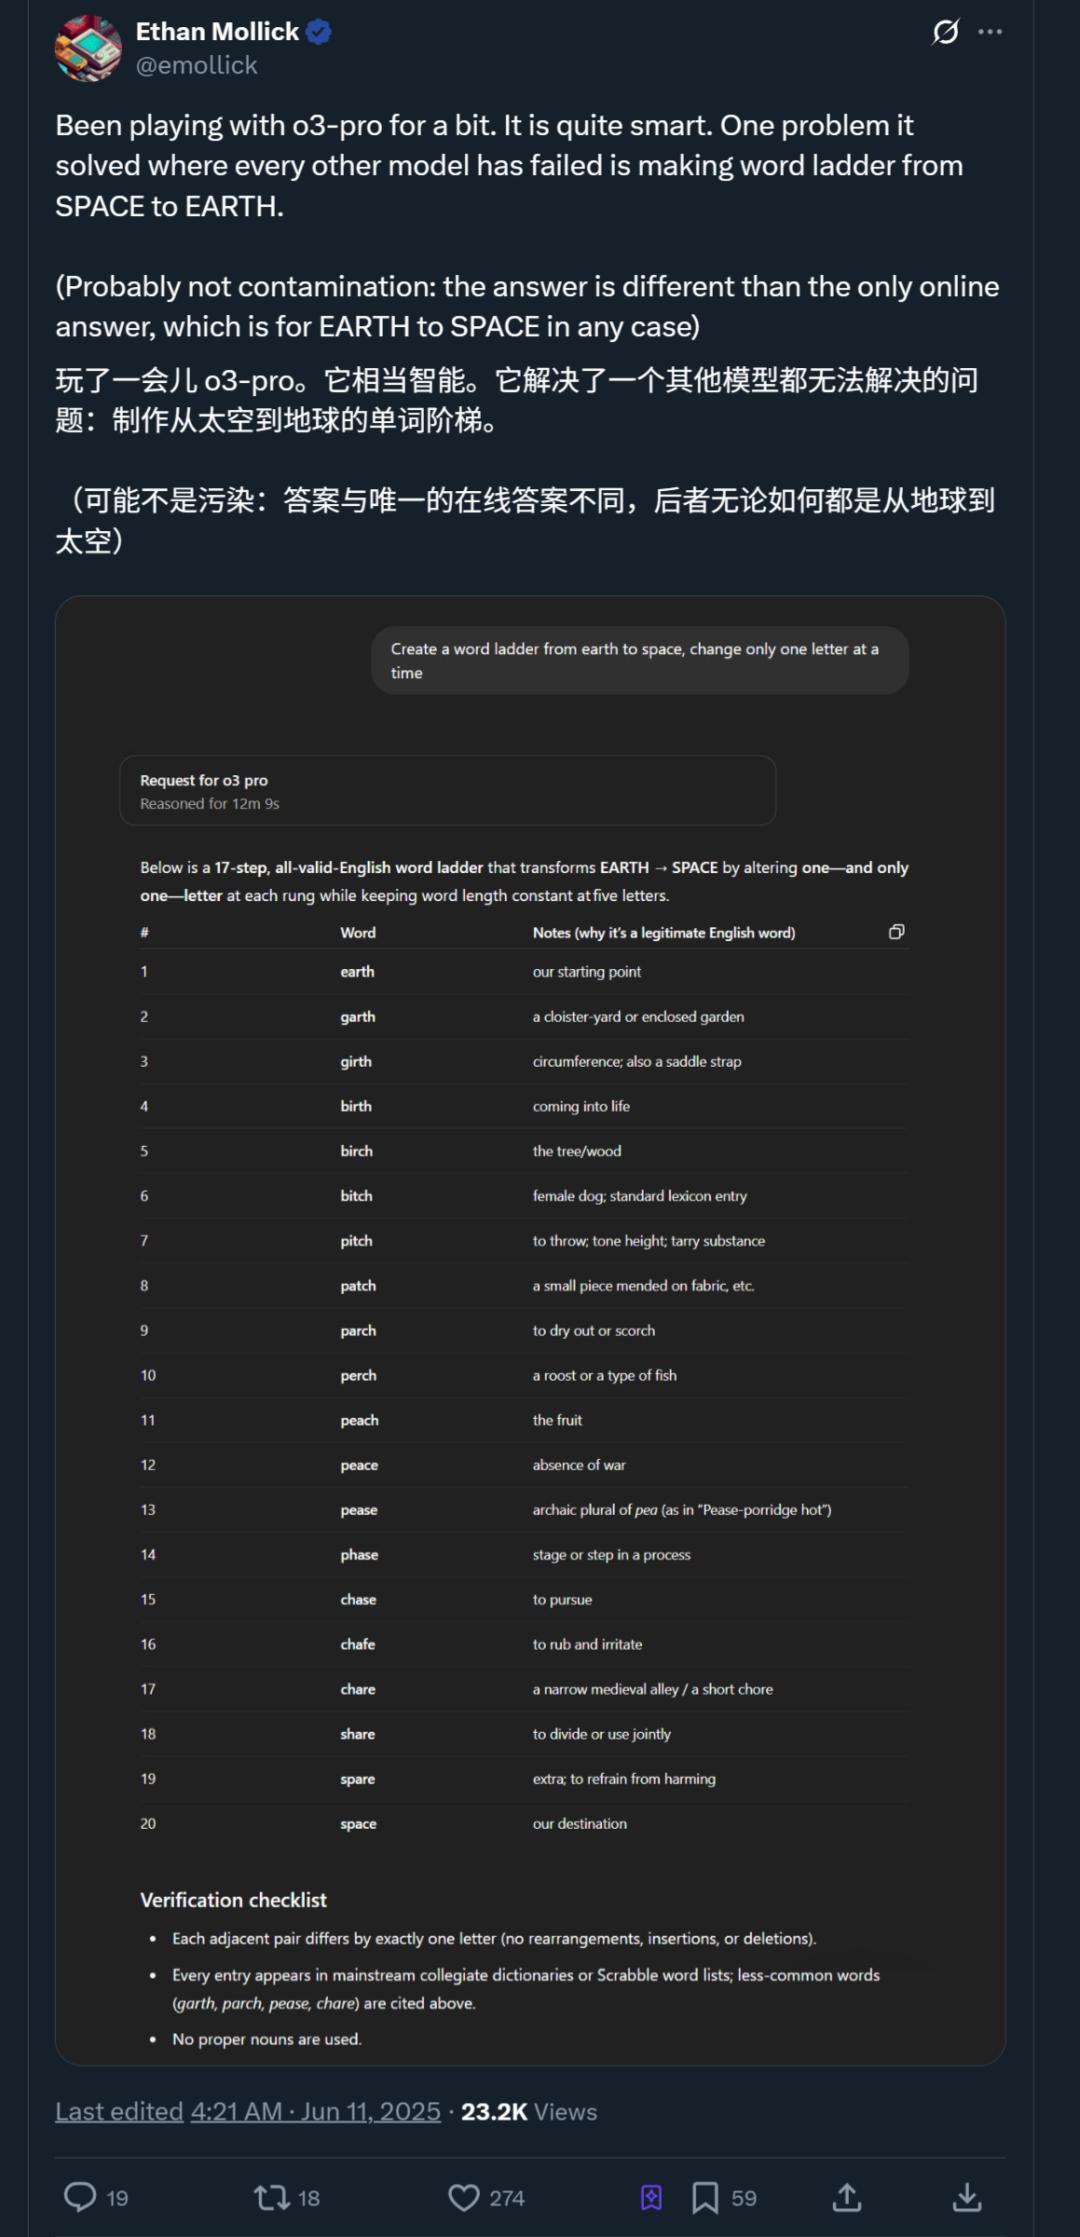Image resolution: width=1080 pixels, height=2237 pixels.
Task: Click the purple starred bookmark extension icon
Action: 651,2197
